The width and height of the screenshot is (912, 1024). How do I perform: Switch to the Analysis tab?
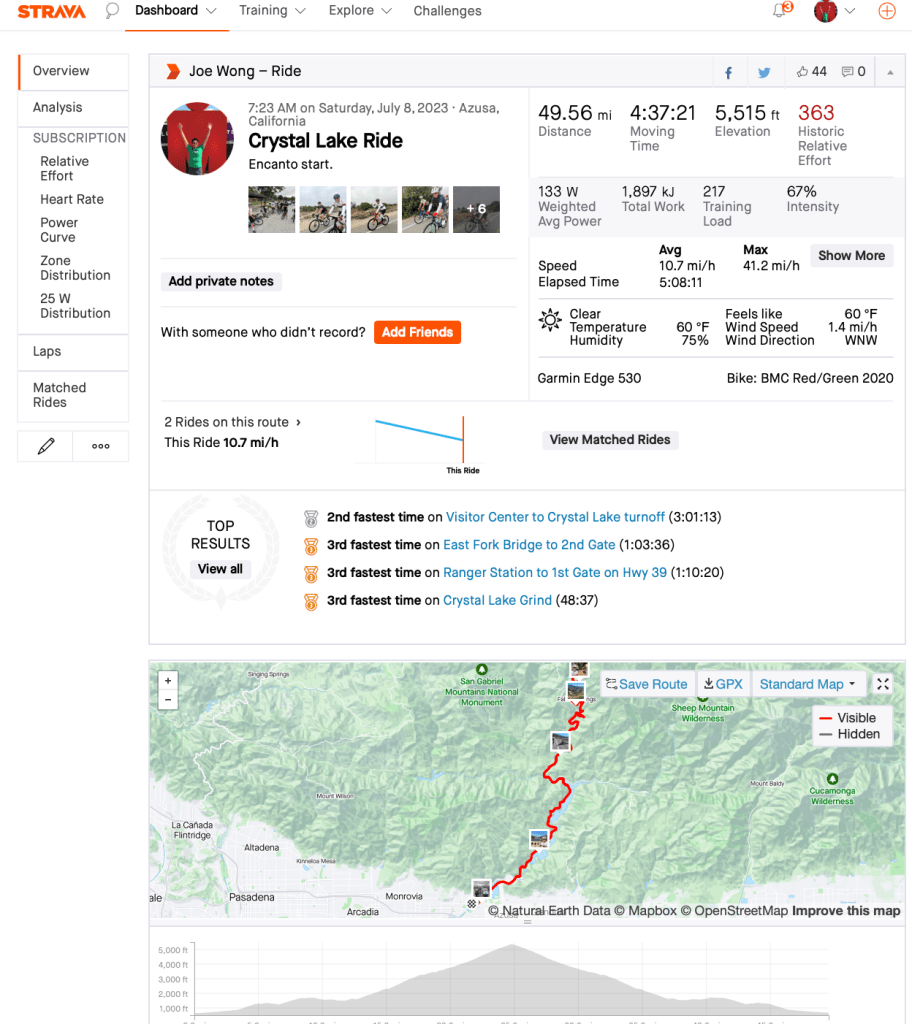58,107
